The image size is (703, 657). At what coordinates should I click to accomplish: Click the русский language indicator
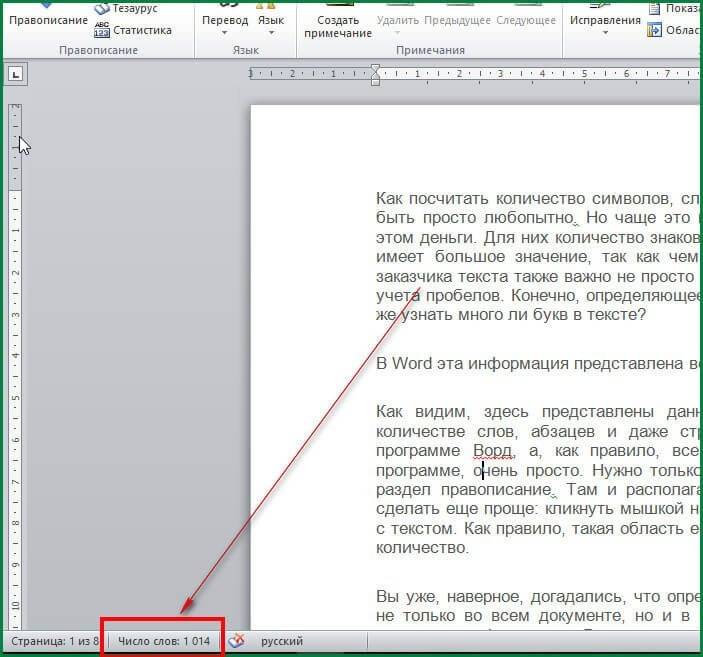pos(282,641)
